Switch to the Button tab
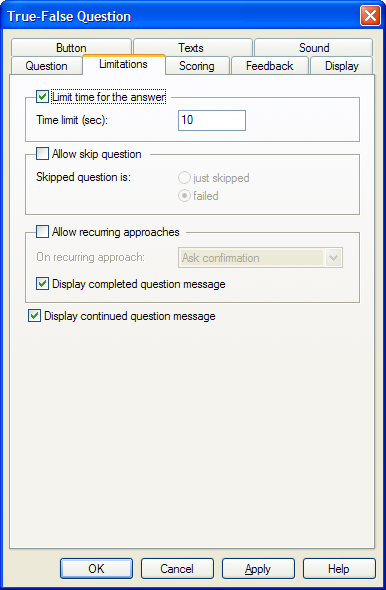Image resolution: width=386 pixels, height=590 pixels. pyautogui.click(x=71, y=47)
